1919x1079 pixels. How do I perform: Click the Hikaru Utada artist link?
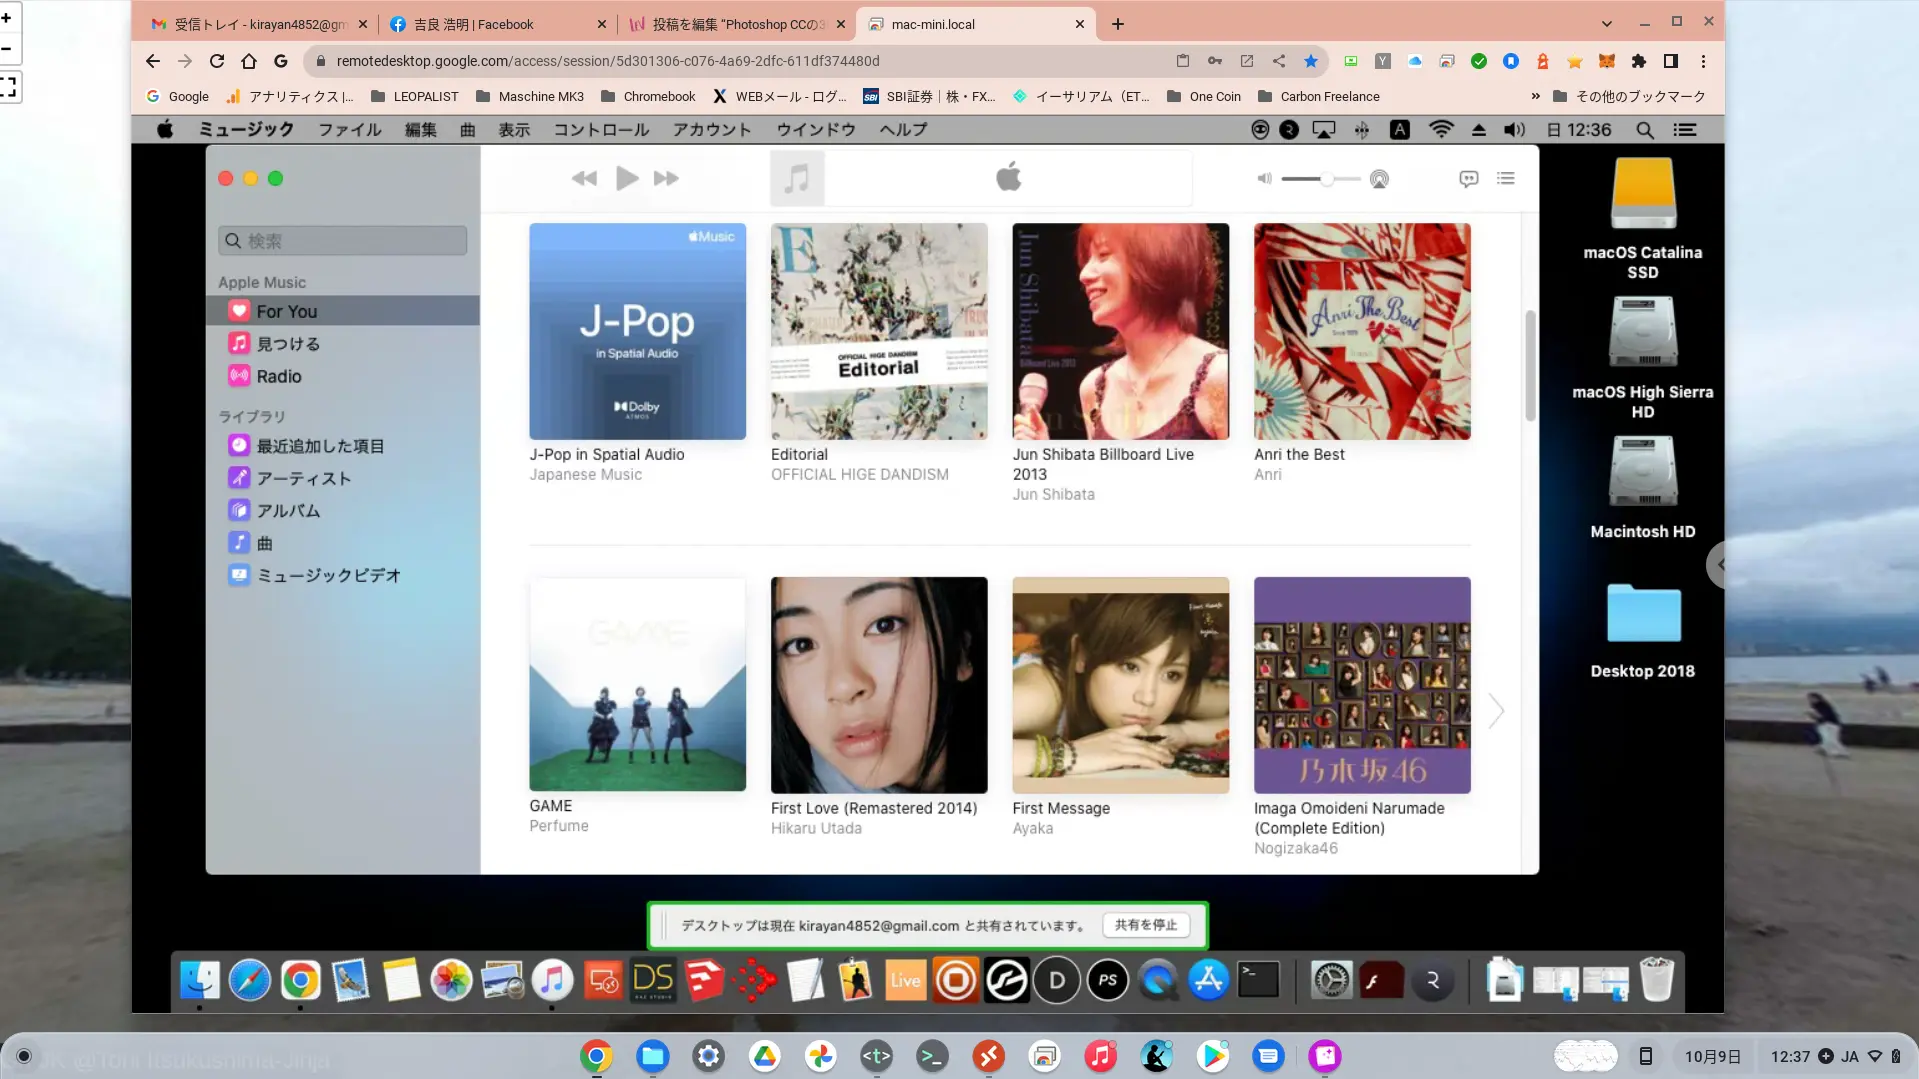(x=816, y=829)
